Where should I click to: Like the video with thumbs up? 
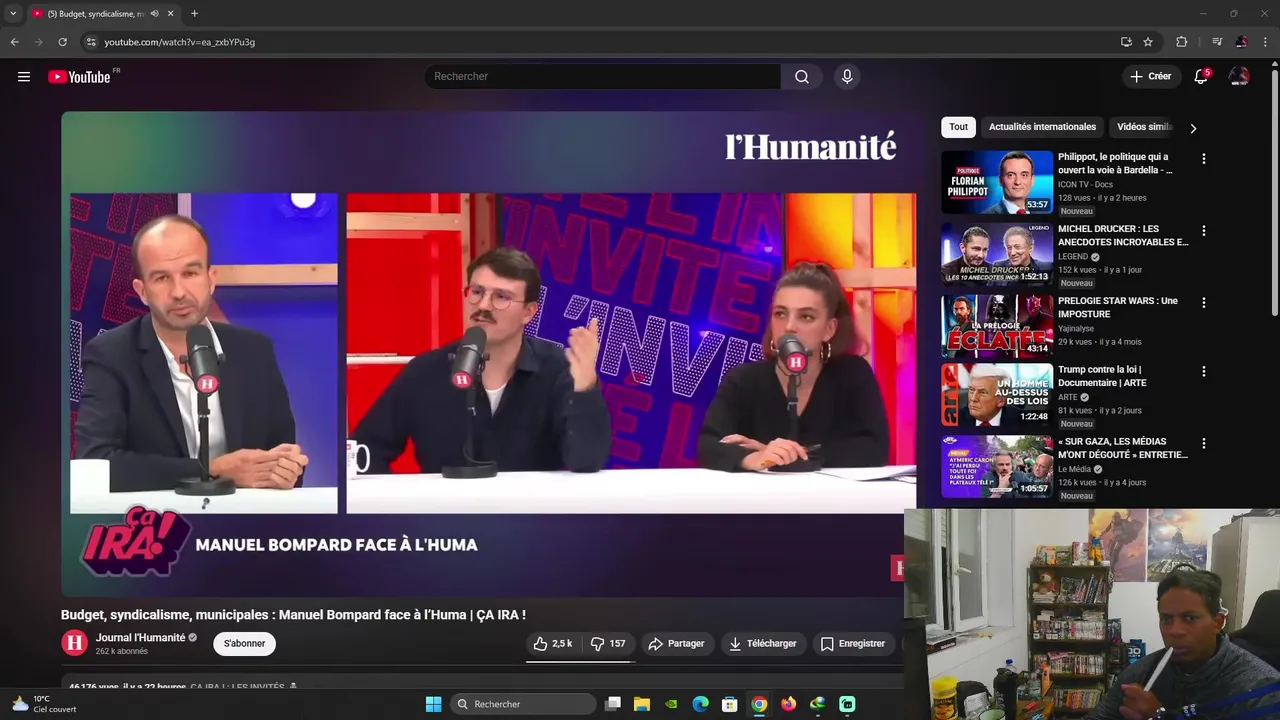point(552,644)
